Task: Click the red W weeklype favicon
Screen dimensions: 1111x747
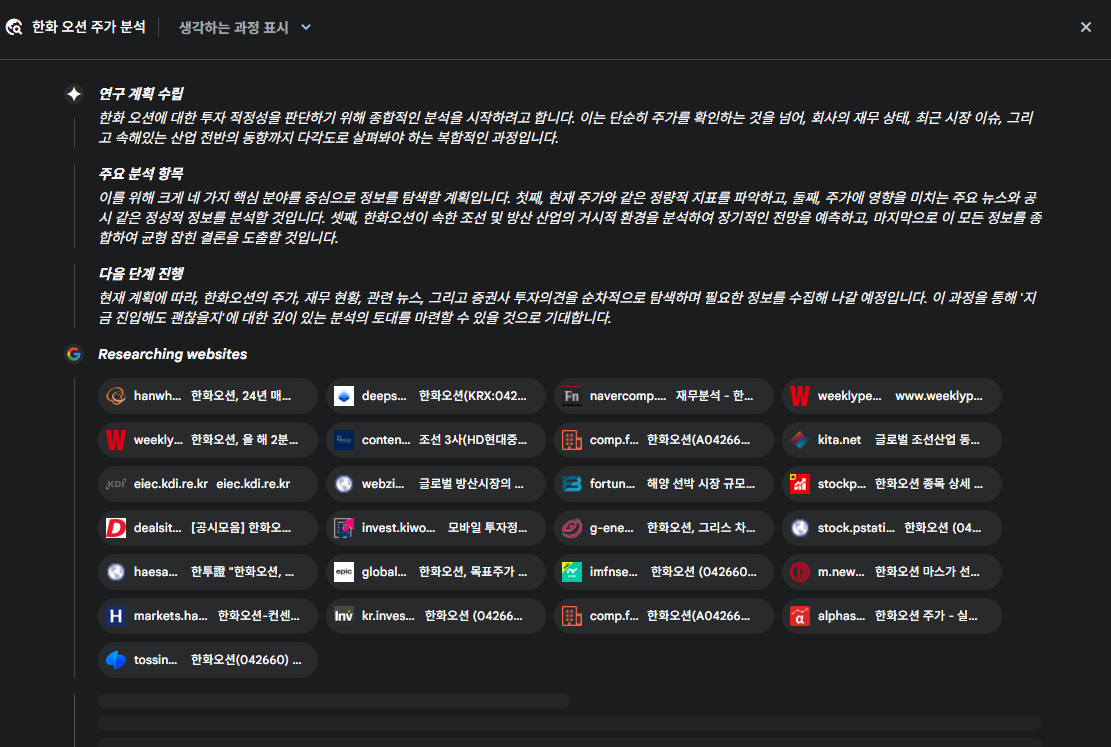Action: click(x=800, y=395)
